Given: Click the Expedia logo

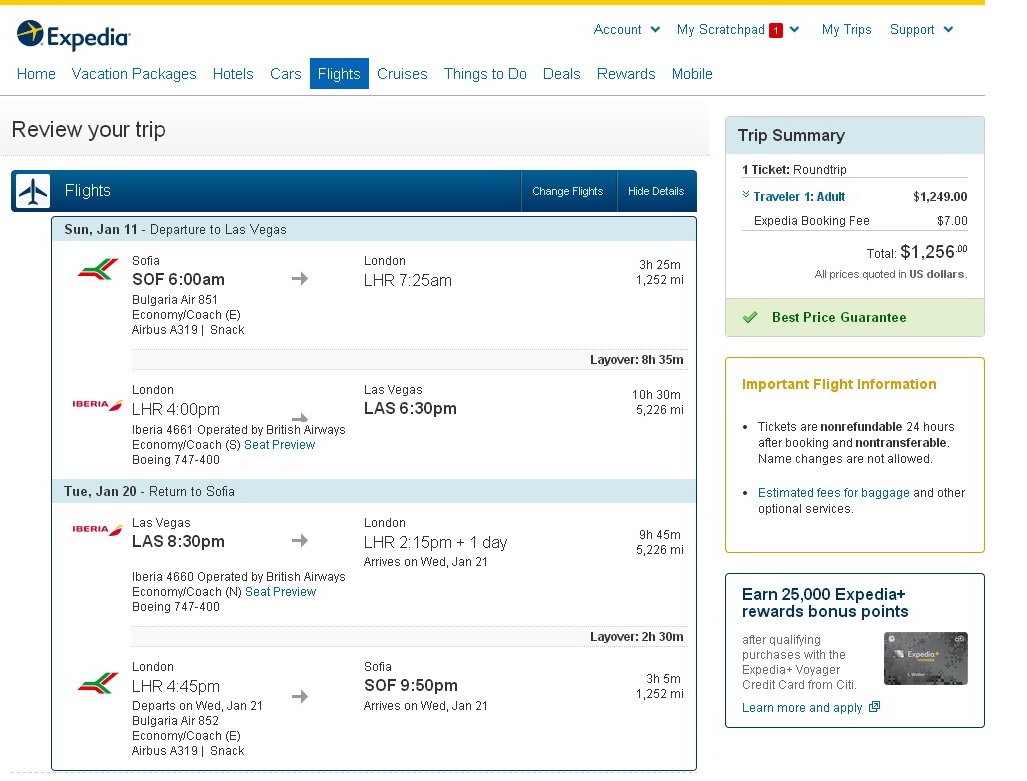Looking at the screenshot, I should [x=73, y=36].
